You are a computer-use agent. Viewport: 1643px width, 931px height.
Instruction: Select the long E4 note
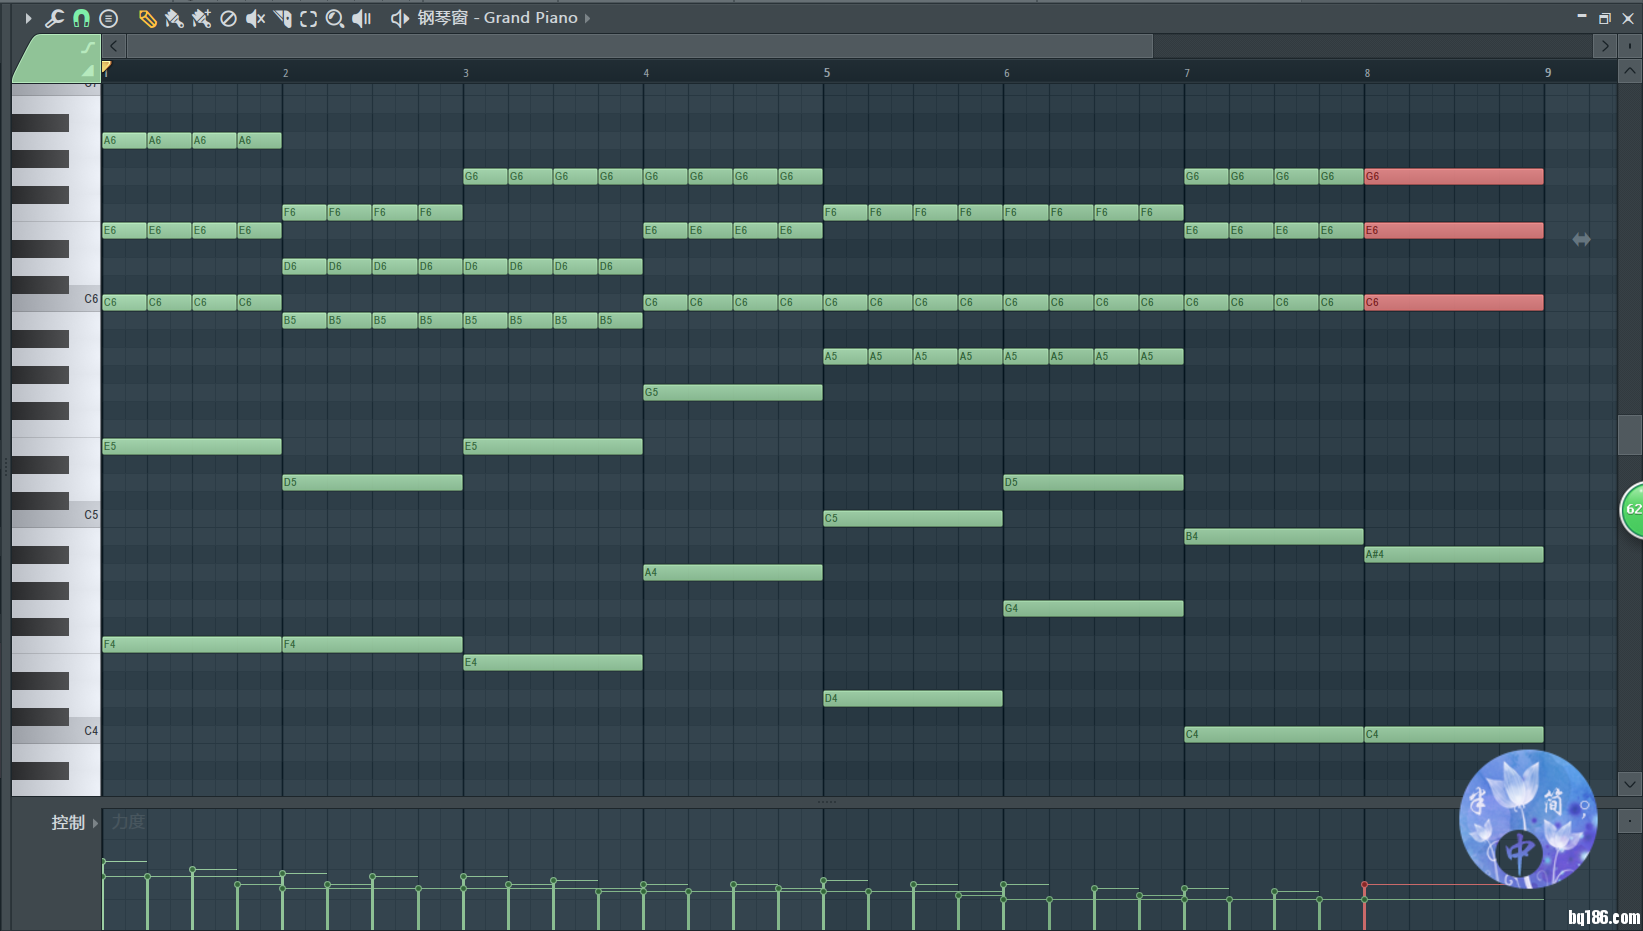pos(553,662)
